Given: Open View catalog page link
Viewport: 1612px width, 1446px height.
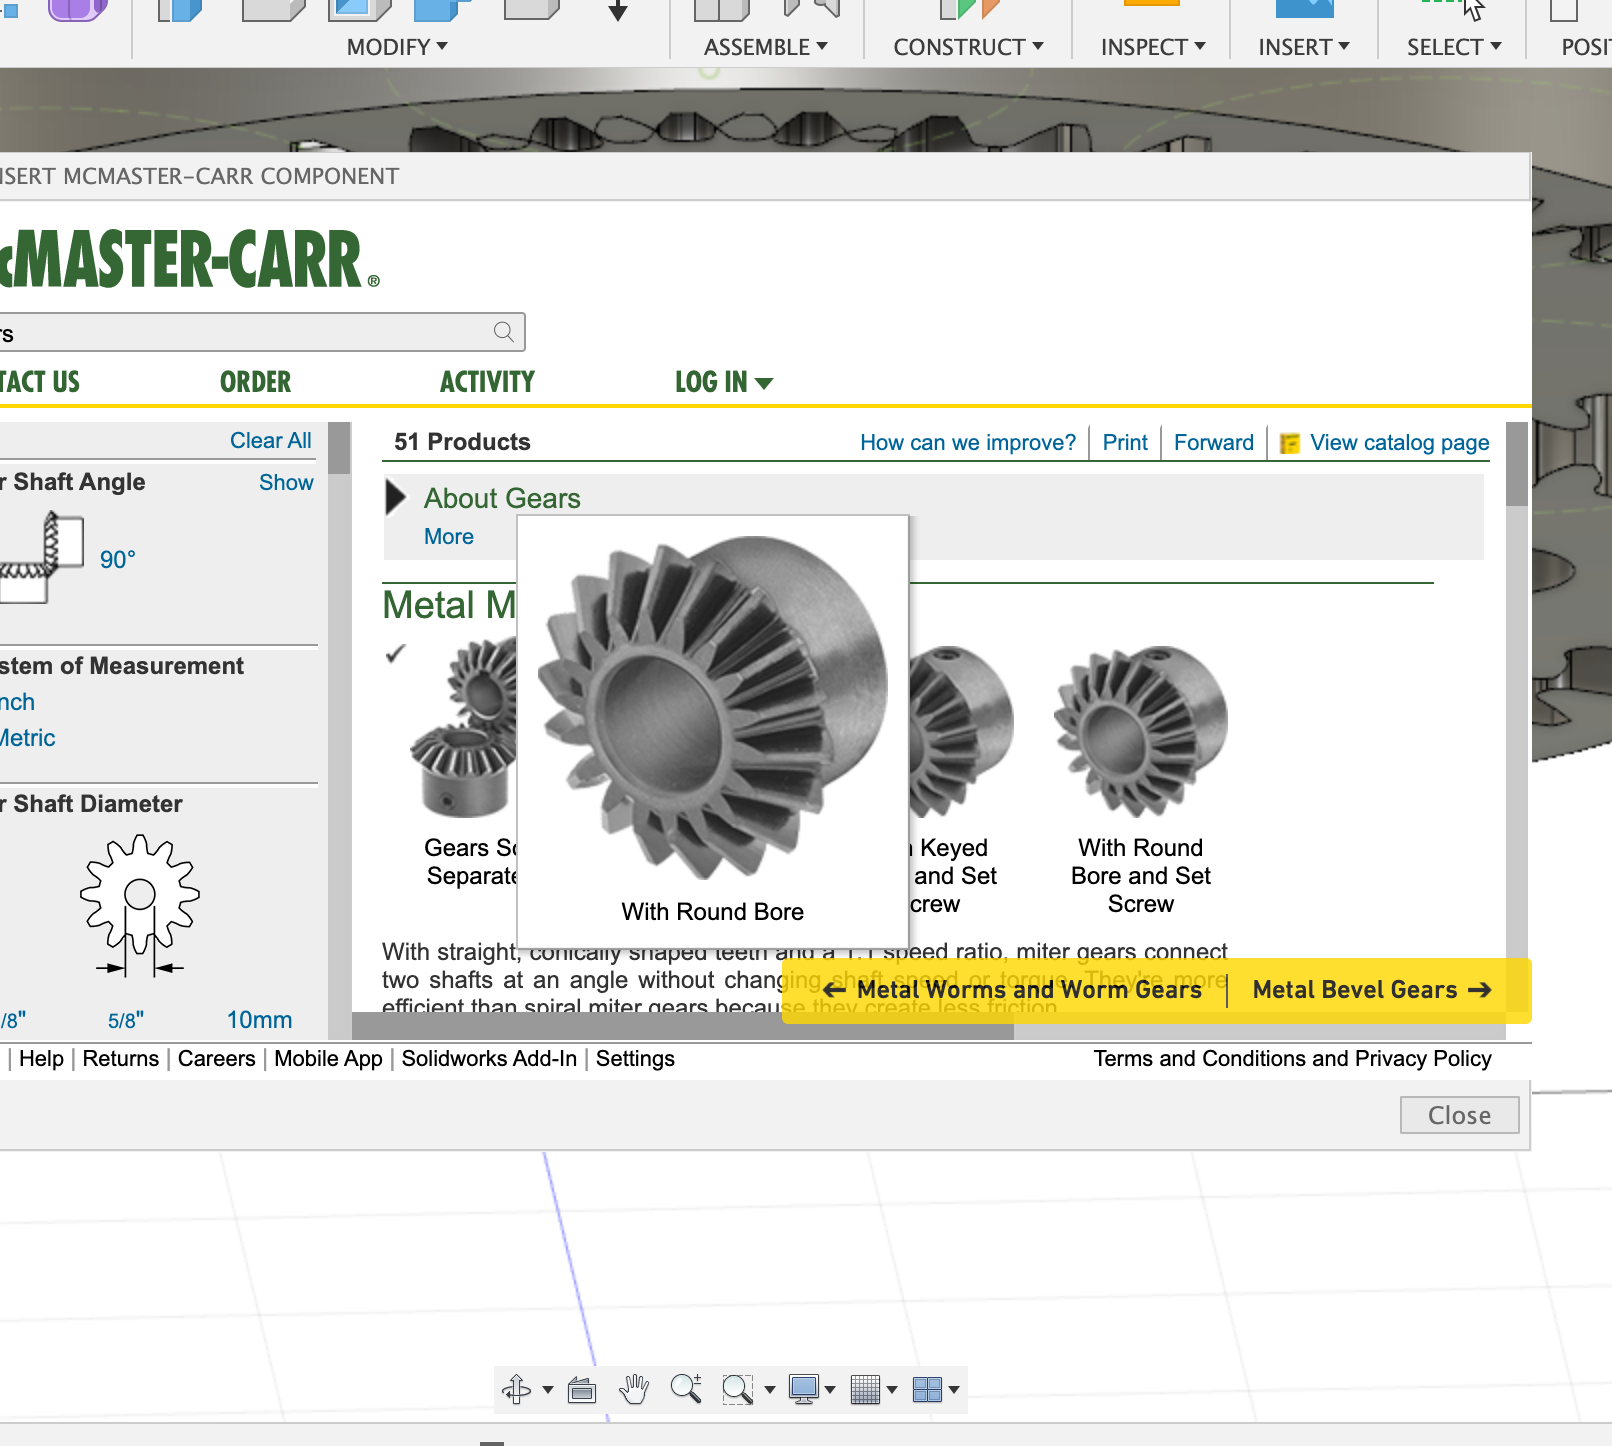Looking at the screenshot, I should [x=1399, y=443].
